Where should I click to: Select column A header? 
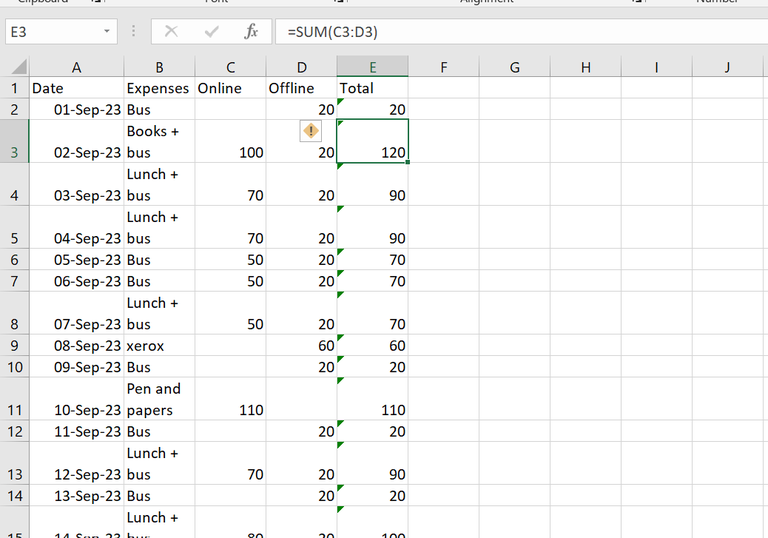pos(76,67)
